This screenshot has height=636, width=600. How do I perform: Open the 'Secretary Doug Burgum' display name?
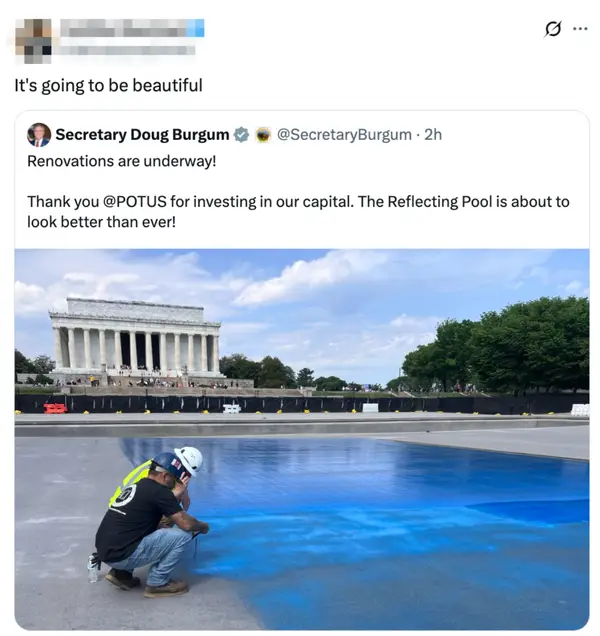click(x=142, y=135)
